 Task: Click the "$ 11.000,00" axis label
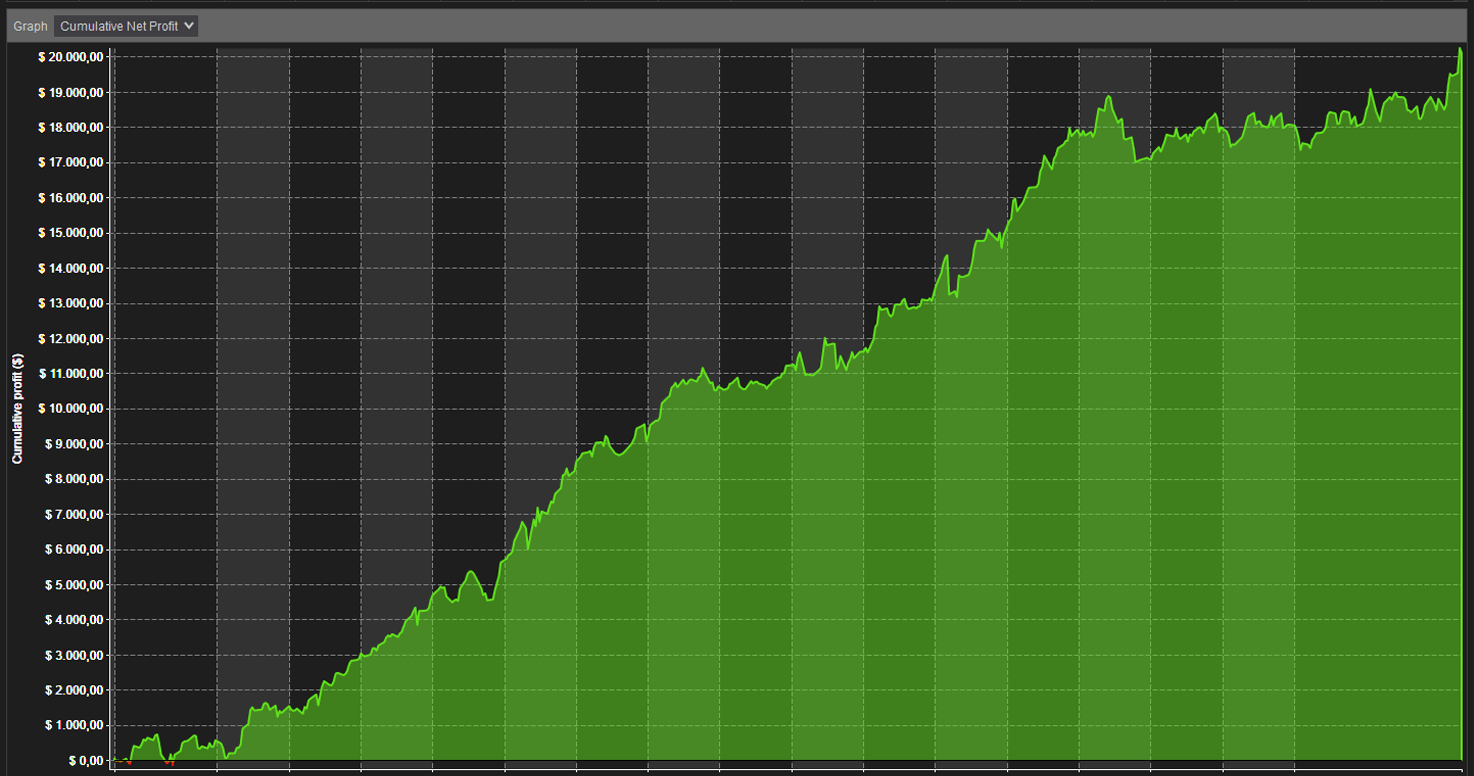pyautogui.click(x=71, y=373)
